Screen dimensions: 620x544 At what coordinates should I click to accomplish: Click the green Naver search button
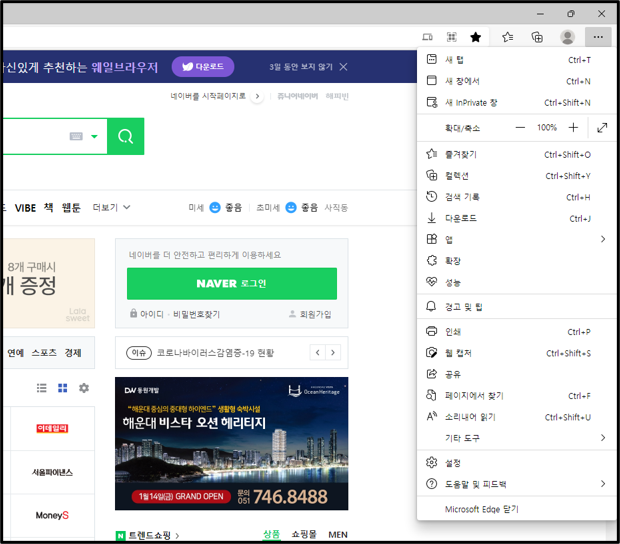point(126,136)
